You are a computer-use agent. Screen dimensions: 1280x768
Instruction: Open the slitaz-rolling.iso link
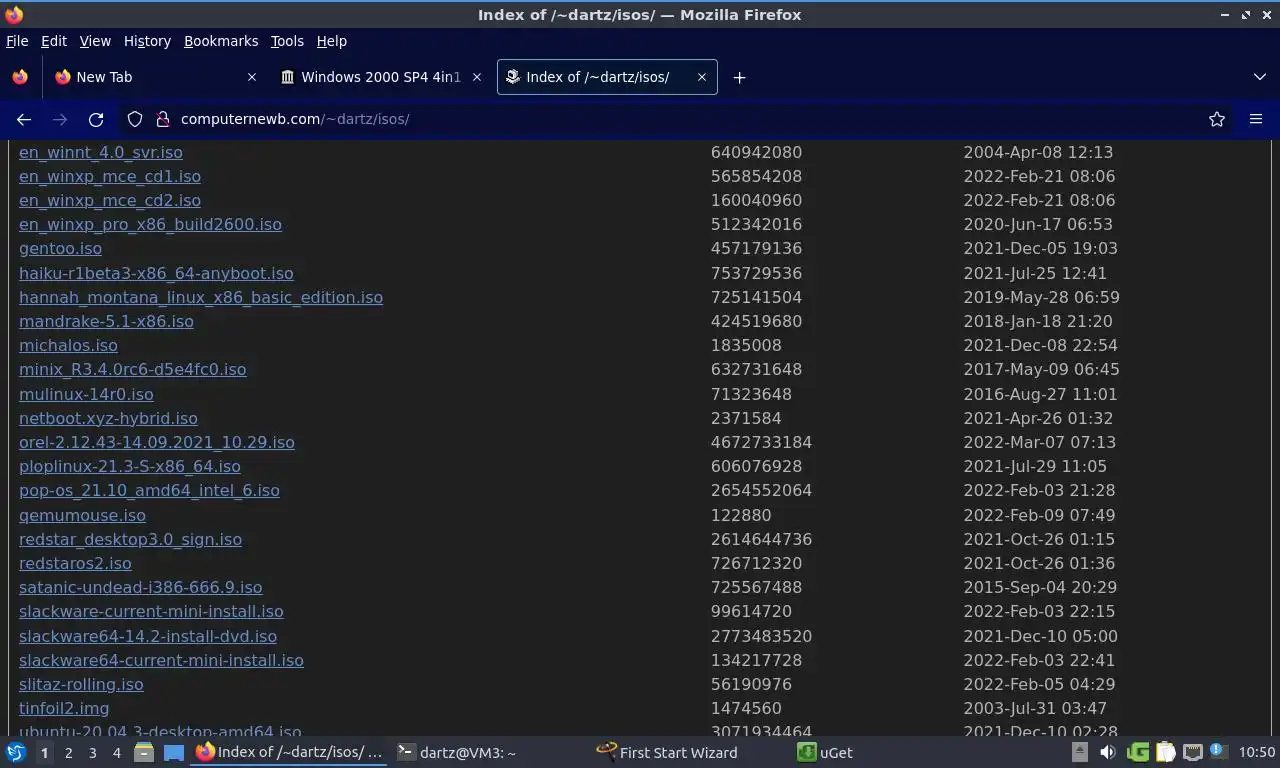(x=81, y=685)
